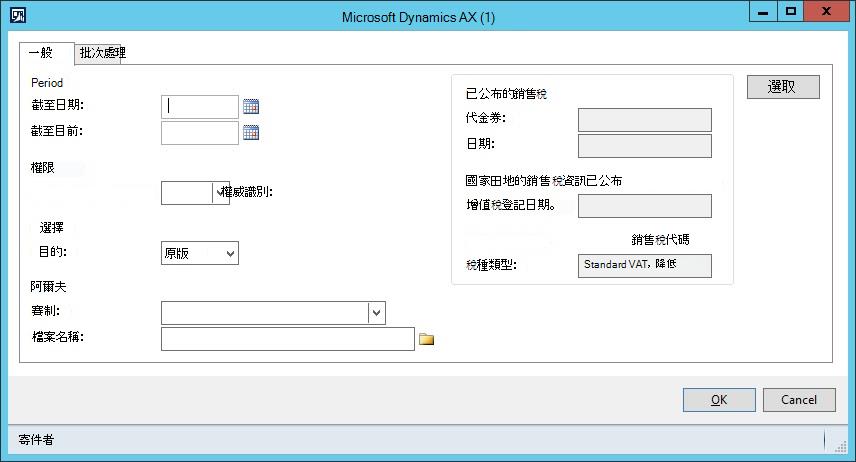This screenshot has height=462, width=856.
Task: Open calendar picker for 截至日期 field
Action: coord(251,106)
